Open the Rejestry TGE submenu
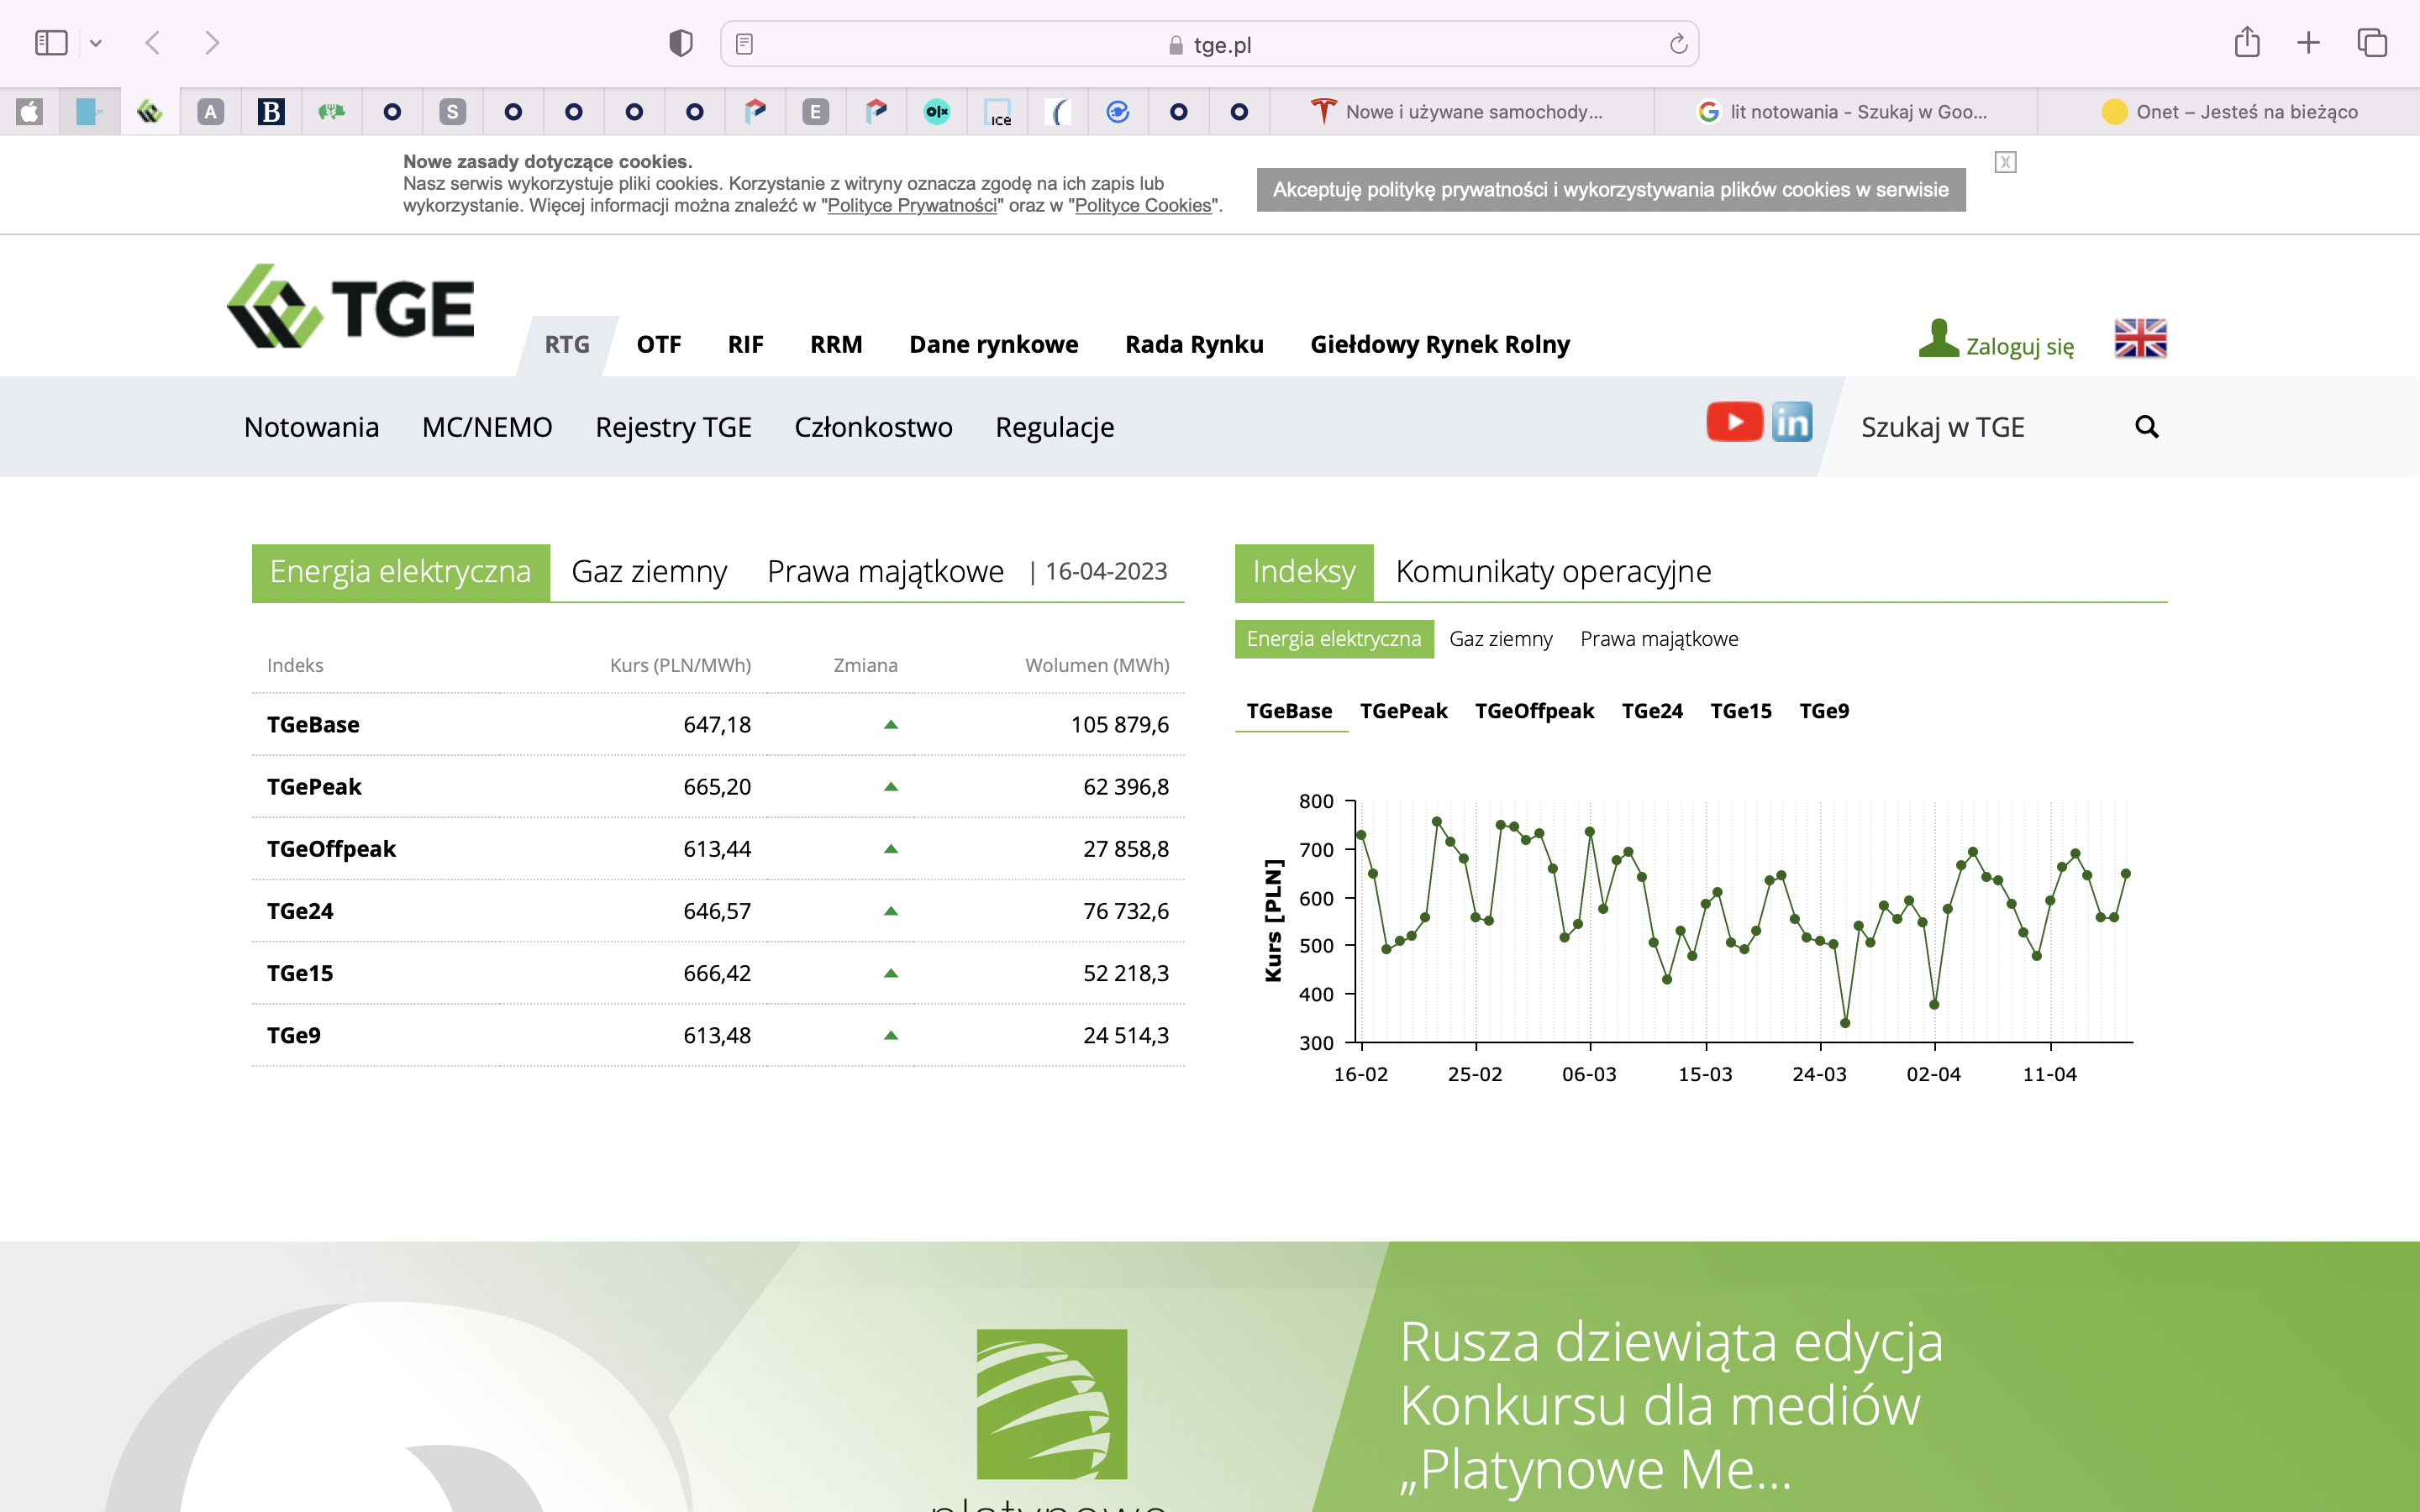 [x=673, y=427]
